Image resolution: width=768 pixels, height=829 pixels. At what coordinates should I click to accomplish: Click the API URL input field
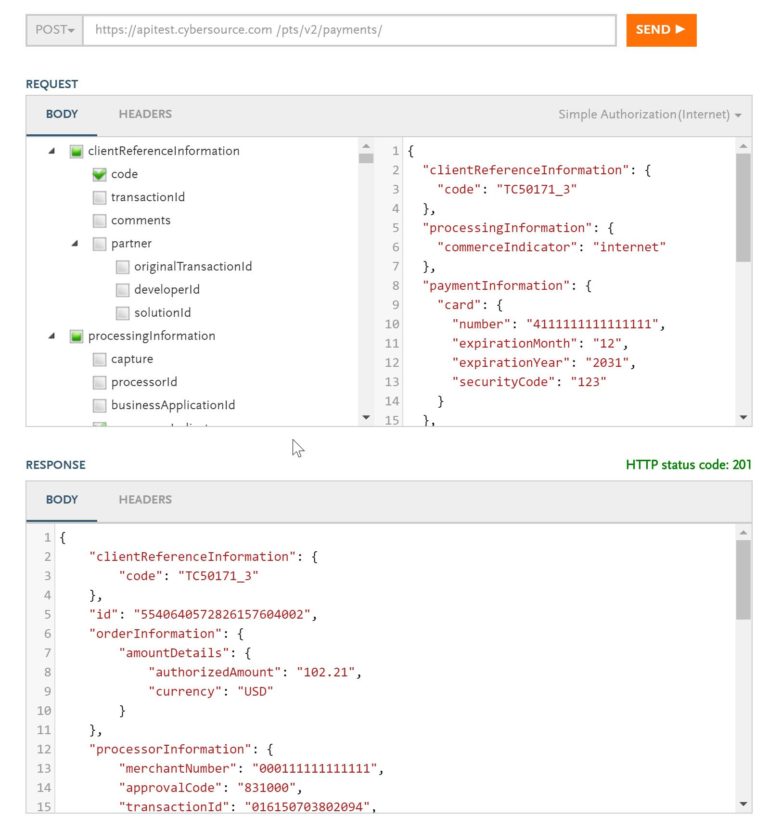(349, 30)
